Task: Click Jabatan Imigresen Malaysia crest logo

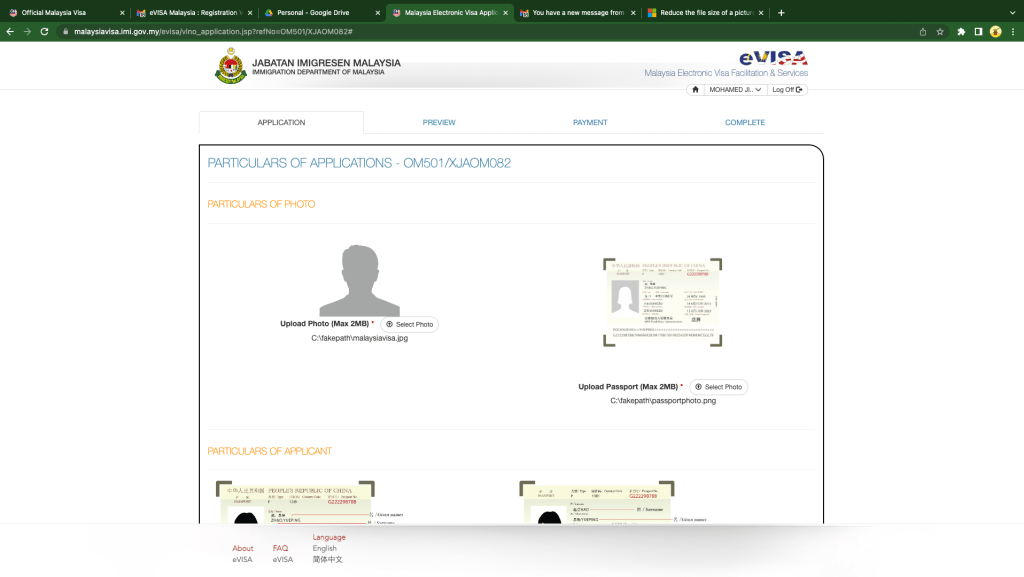Action: pyautogui.click(x=231, y=65)
